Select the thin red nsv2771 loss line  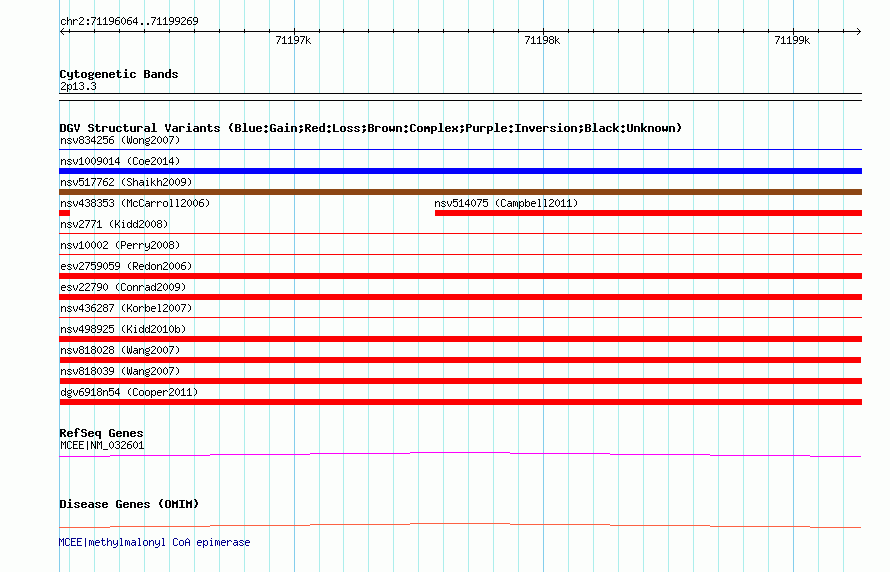point(460,233)
